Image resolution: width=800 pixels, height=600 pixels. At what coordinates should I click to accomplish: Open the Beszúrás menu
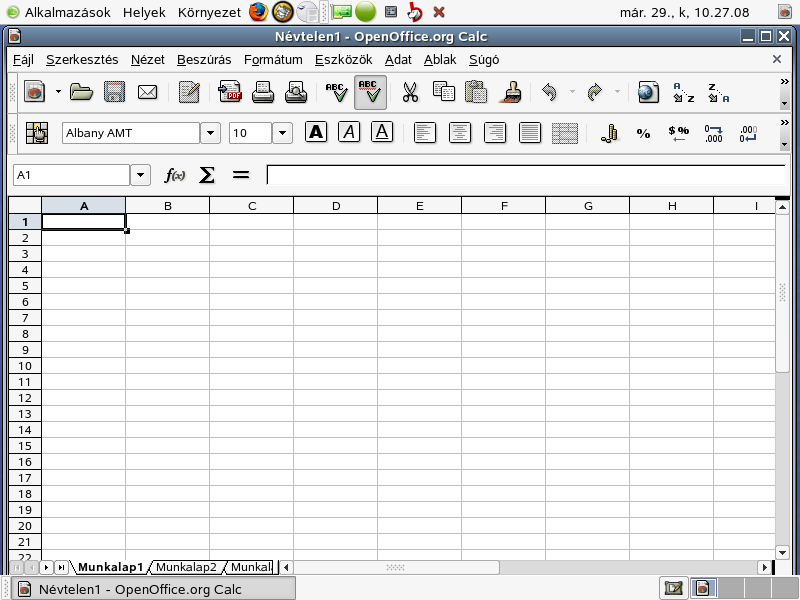tap(204, 60)
